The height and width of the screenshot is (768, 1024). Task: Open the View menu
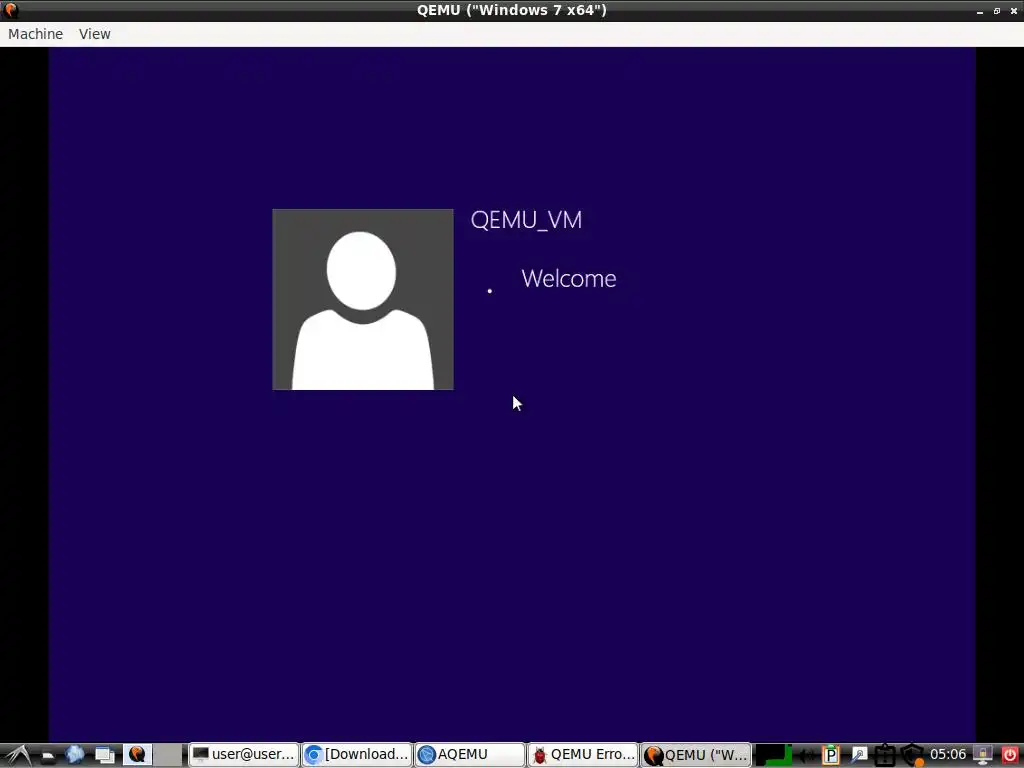point(95,34)
